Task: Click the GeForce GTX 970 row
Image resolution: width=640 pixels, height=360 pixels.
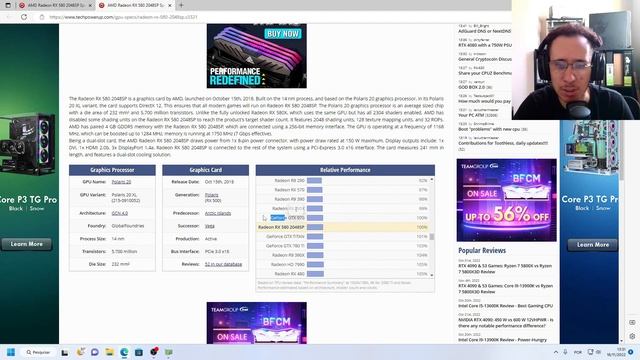Action: (x=342, y=218)
